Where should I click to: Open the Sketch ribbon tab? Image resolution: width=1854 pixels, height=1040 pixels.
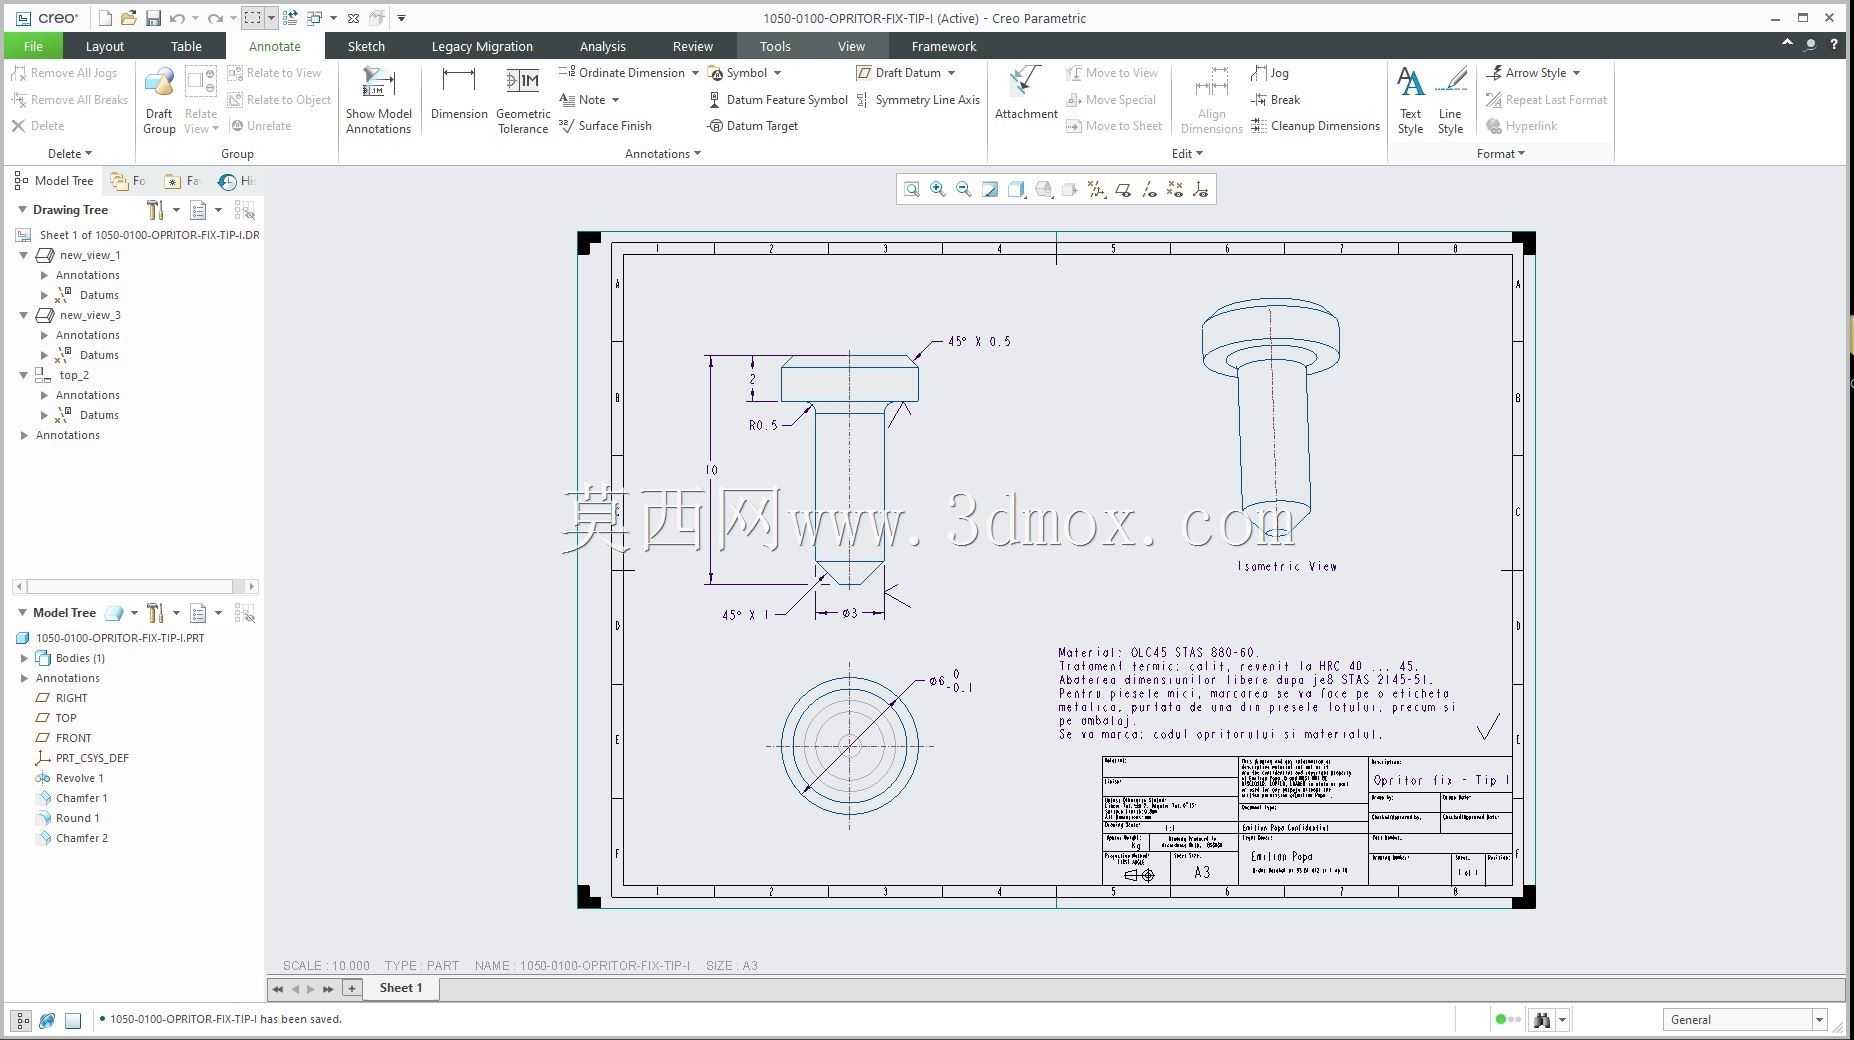(x=366, y=46)
